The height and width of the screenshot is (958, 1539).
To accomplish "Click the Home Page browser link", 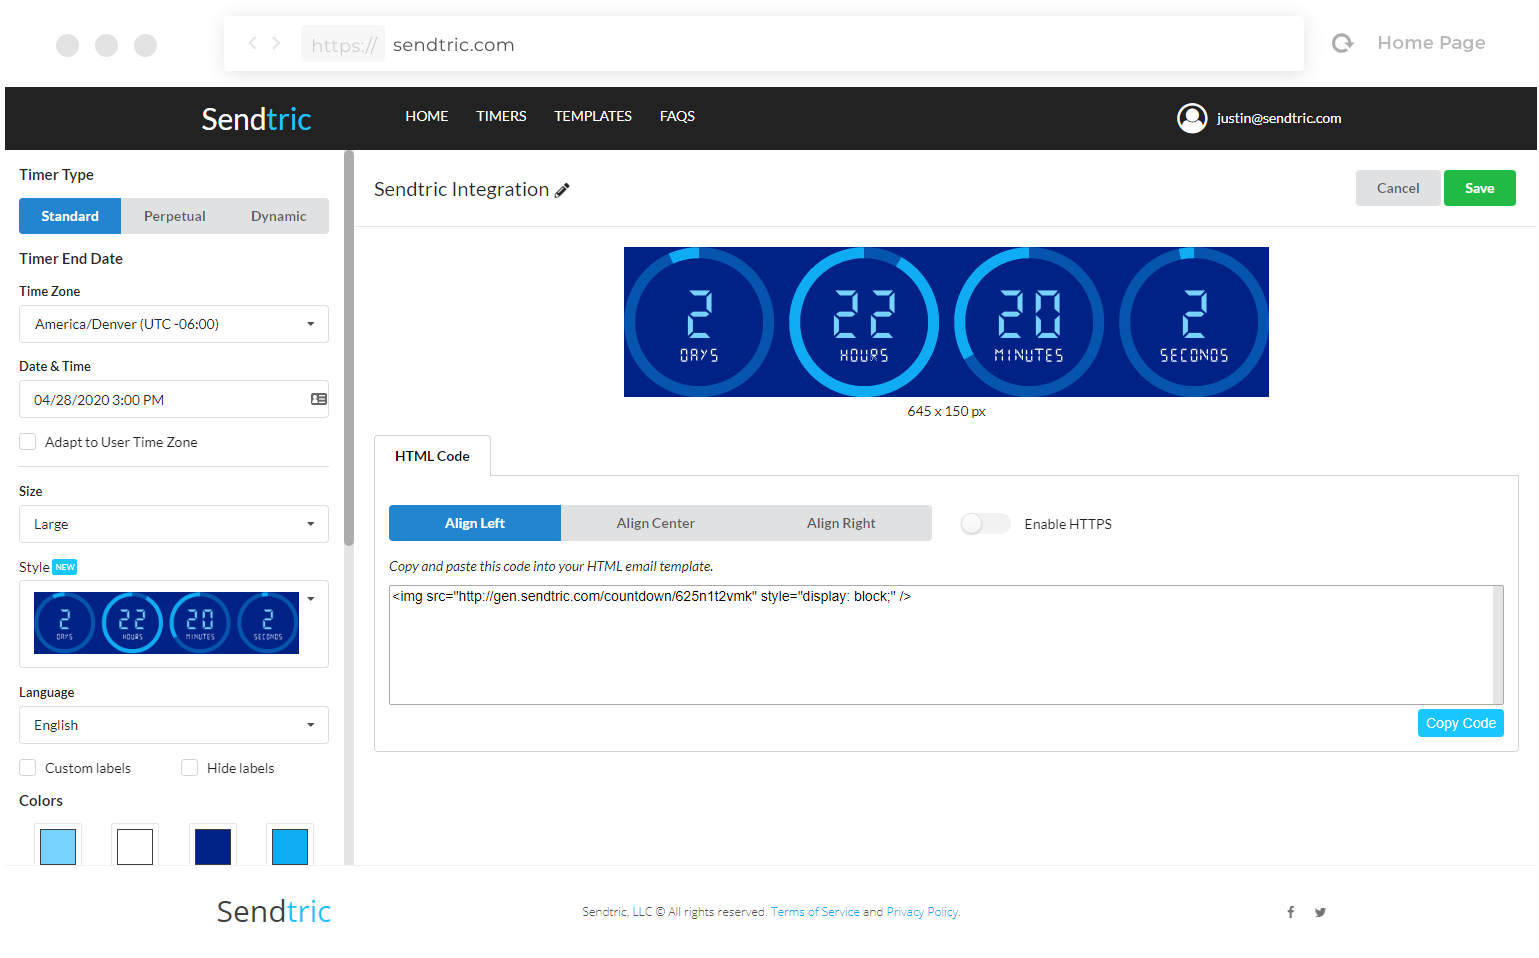I will (1431, 43).
